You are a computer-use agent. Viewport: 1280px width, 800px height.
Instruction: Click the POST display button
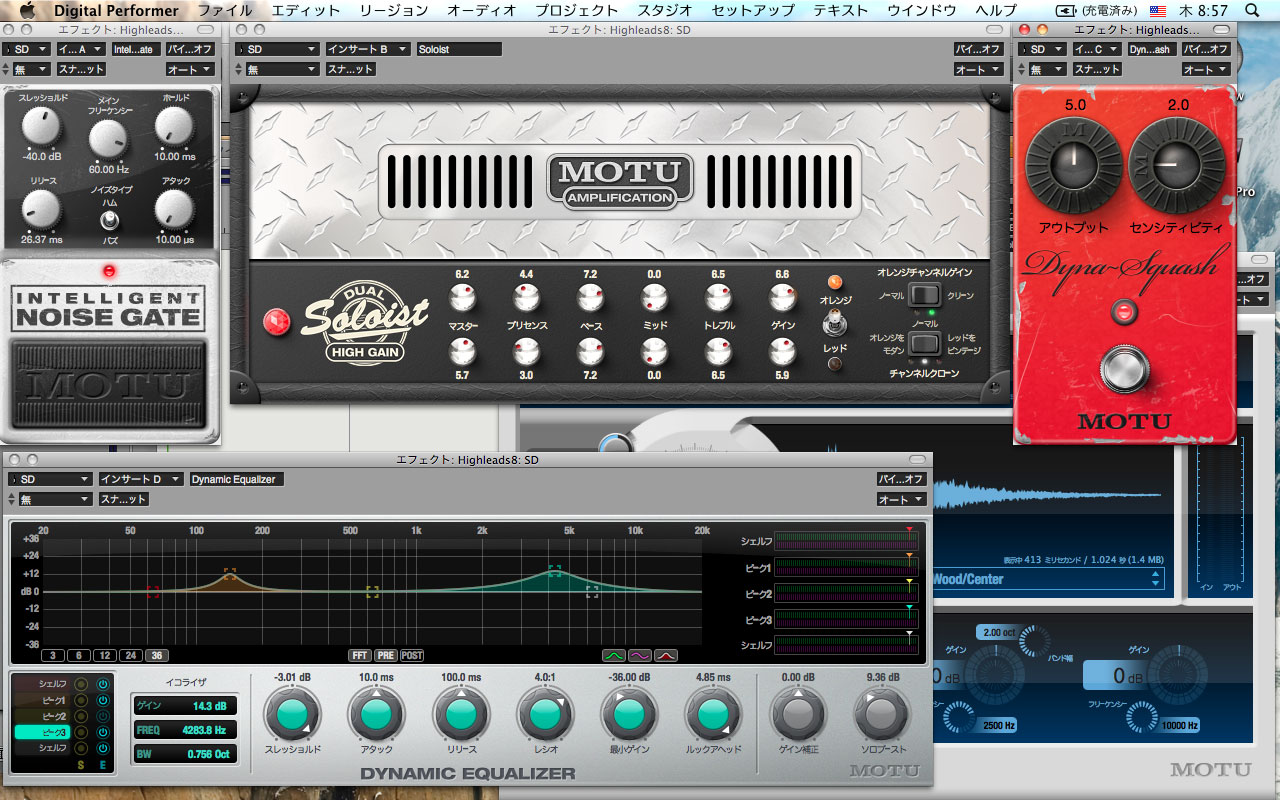(x=412, y=656)
